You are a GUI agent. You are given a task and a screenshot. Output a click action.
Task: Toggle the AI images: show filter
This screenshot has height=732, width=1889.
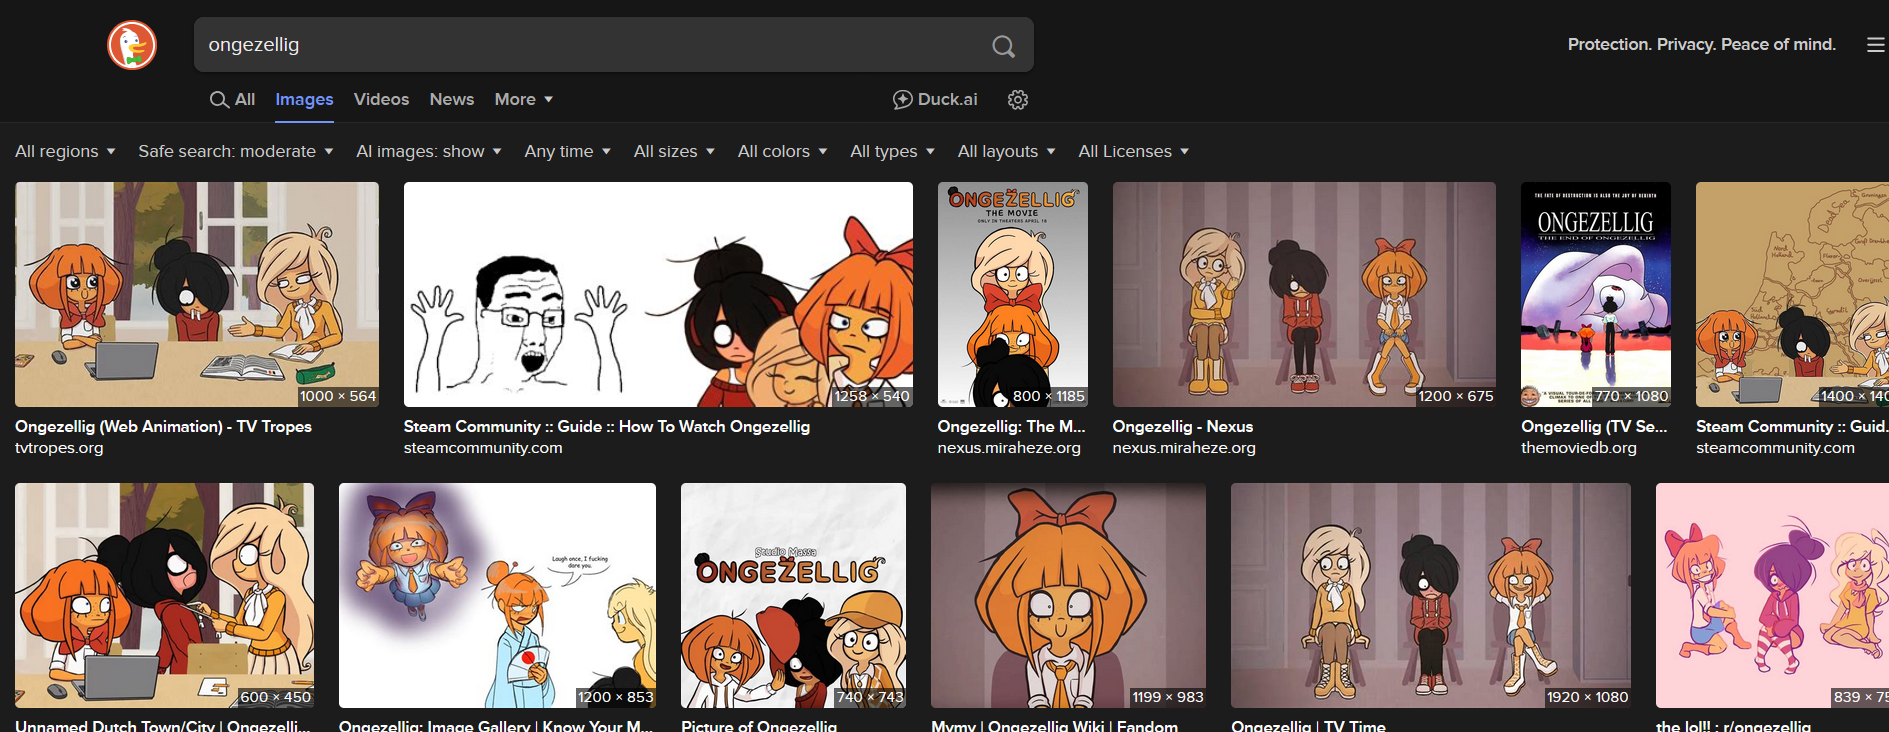(x=428, y=151)
